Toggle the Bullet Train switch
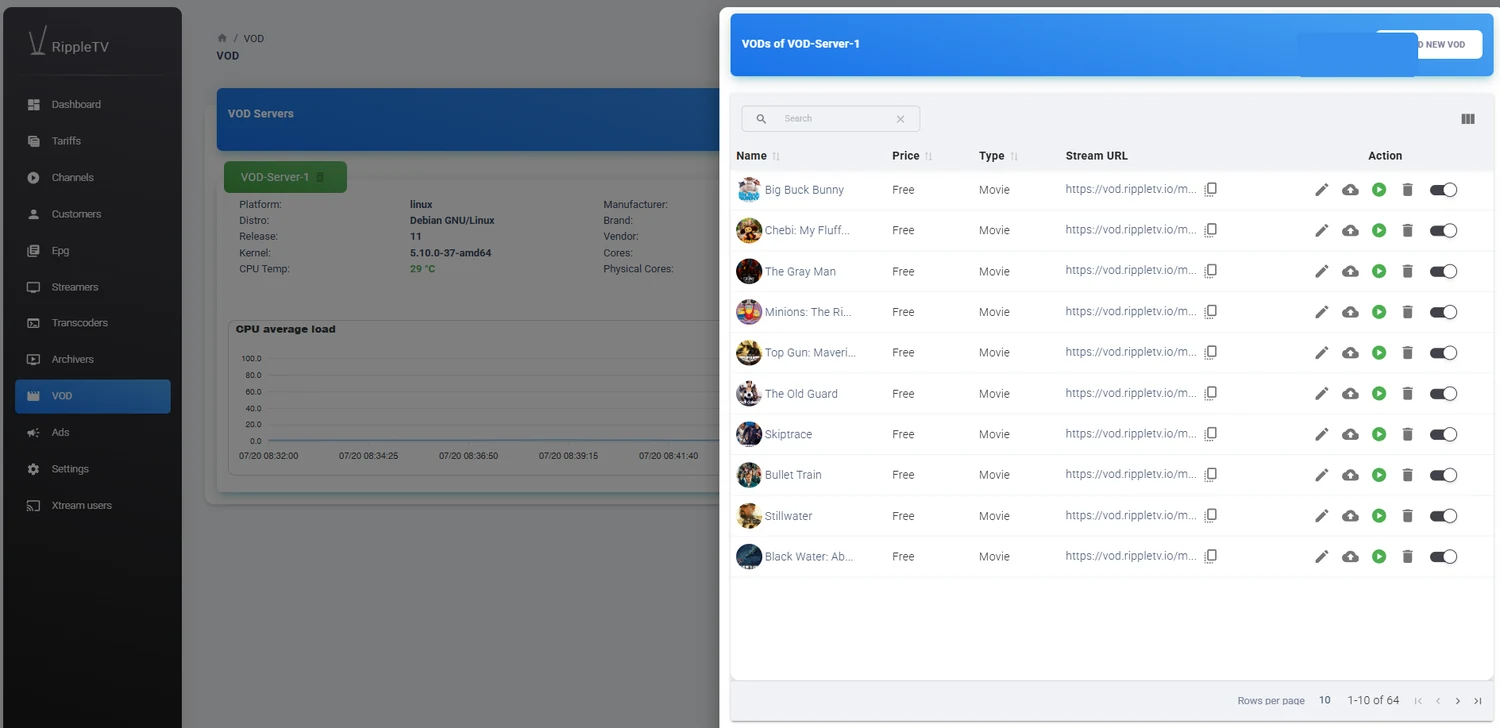The width and height of the screenshot is (1500, 728). (x=1443, y=475)
